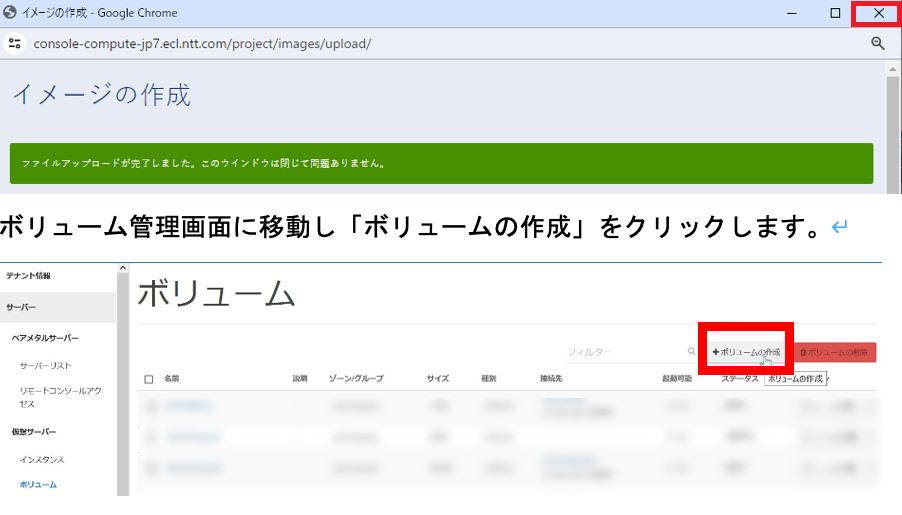Open サーバーリスト in the sidebar
Image resolution: width=902 pixels, height=515 pixels.
click(x=45, y=365)
